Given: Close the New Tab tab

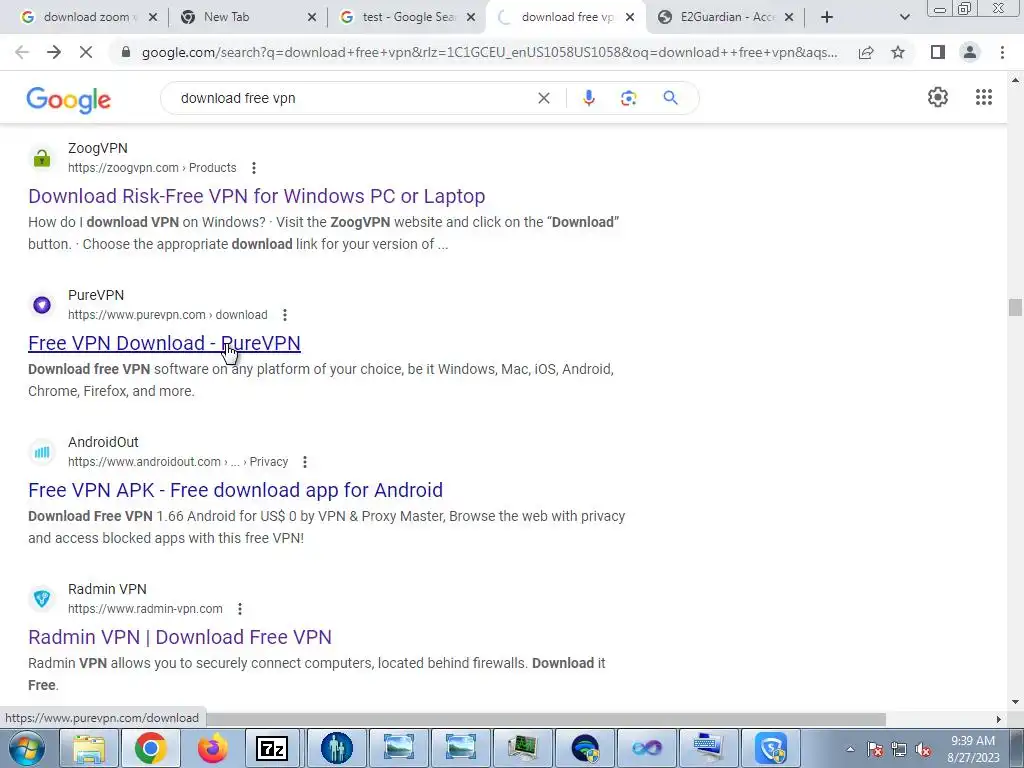Looking at the screenshot, I should coord(312,17).
